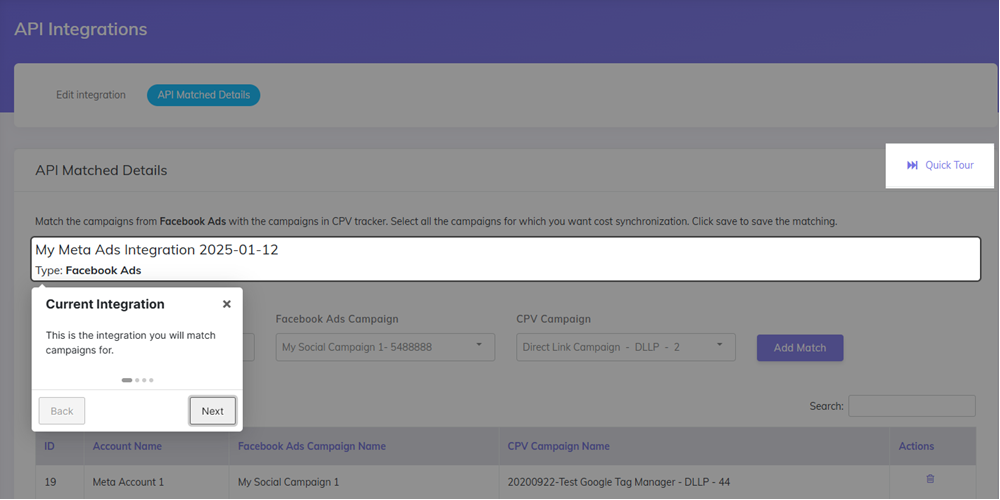Image resolution: width=1000 pixels, height=500 pixels.
Task: Close the Current Integration tour popup
Action: (226, 305)
